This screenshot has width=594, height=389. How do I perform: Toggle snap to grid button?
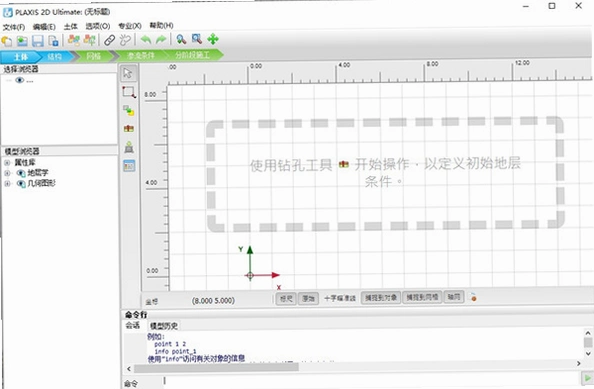coord(422,297)
